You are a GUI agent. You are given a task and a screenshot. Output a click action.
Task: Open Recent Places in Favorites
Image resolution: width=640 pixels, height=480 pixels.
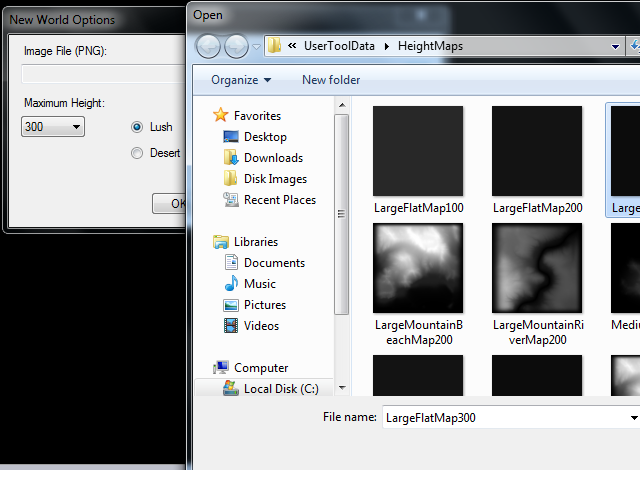click(280, 200)
